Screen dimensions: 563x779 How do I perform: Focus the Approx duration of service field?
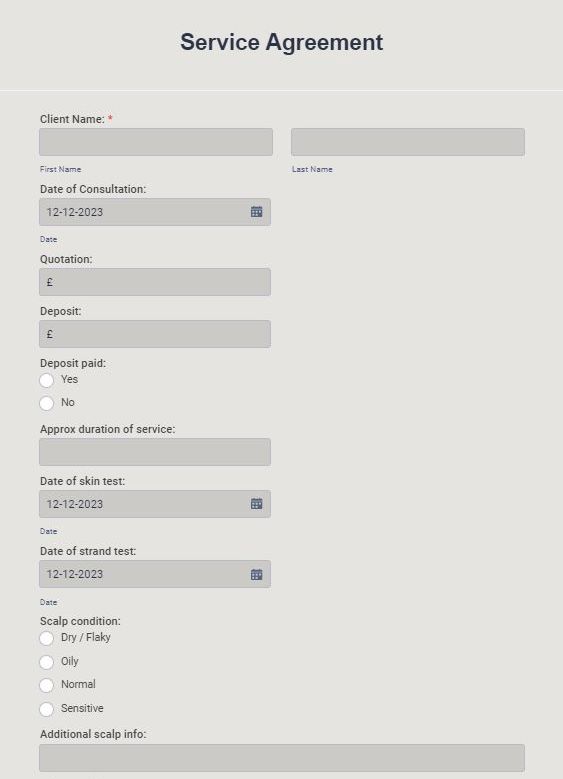tap(155, 452)
